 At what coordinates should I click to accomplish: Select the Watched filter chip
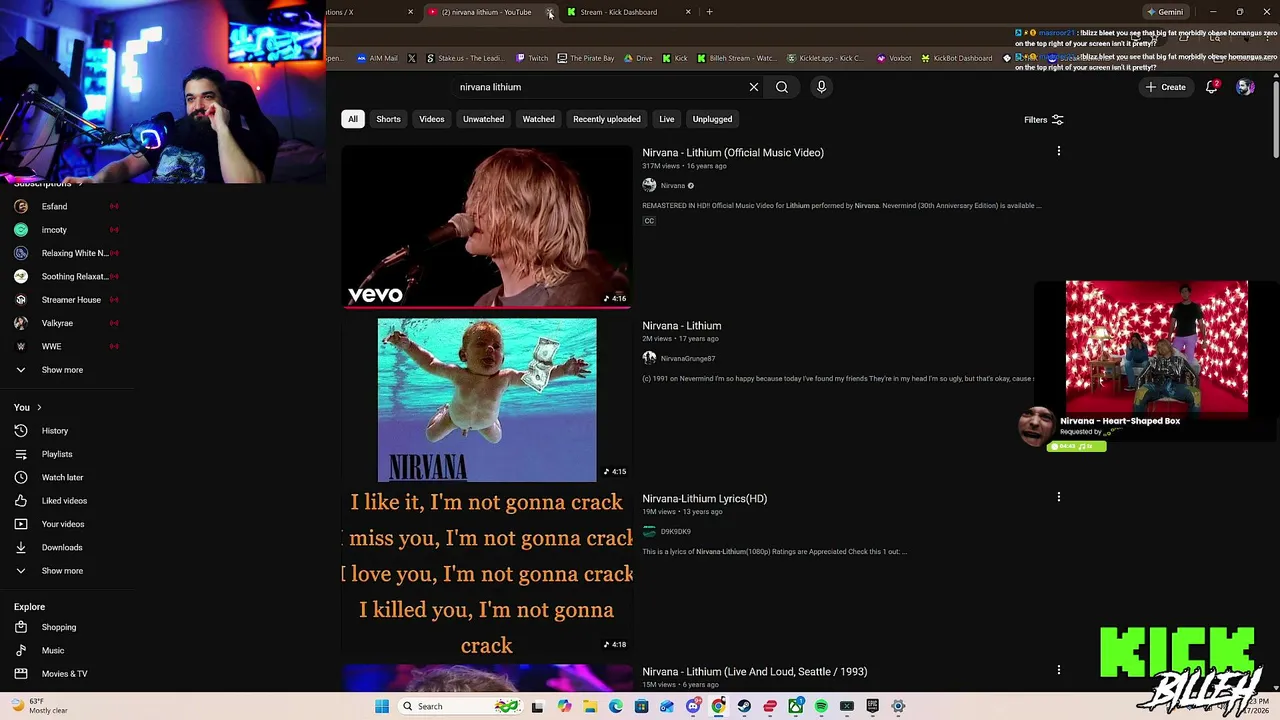tap(538, 119)
